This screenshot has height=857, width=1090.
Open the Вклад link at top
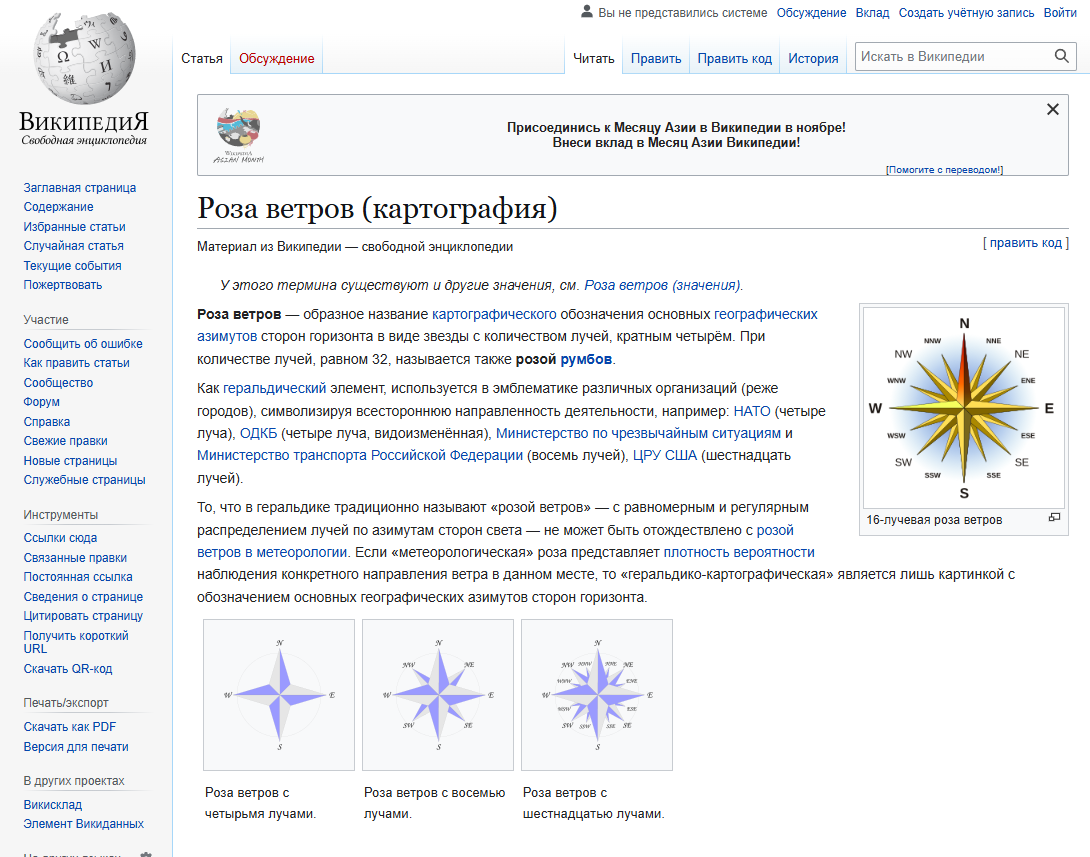pyautogui.click(x=872, y=13)
